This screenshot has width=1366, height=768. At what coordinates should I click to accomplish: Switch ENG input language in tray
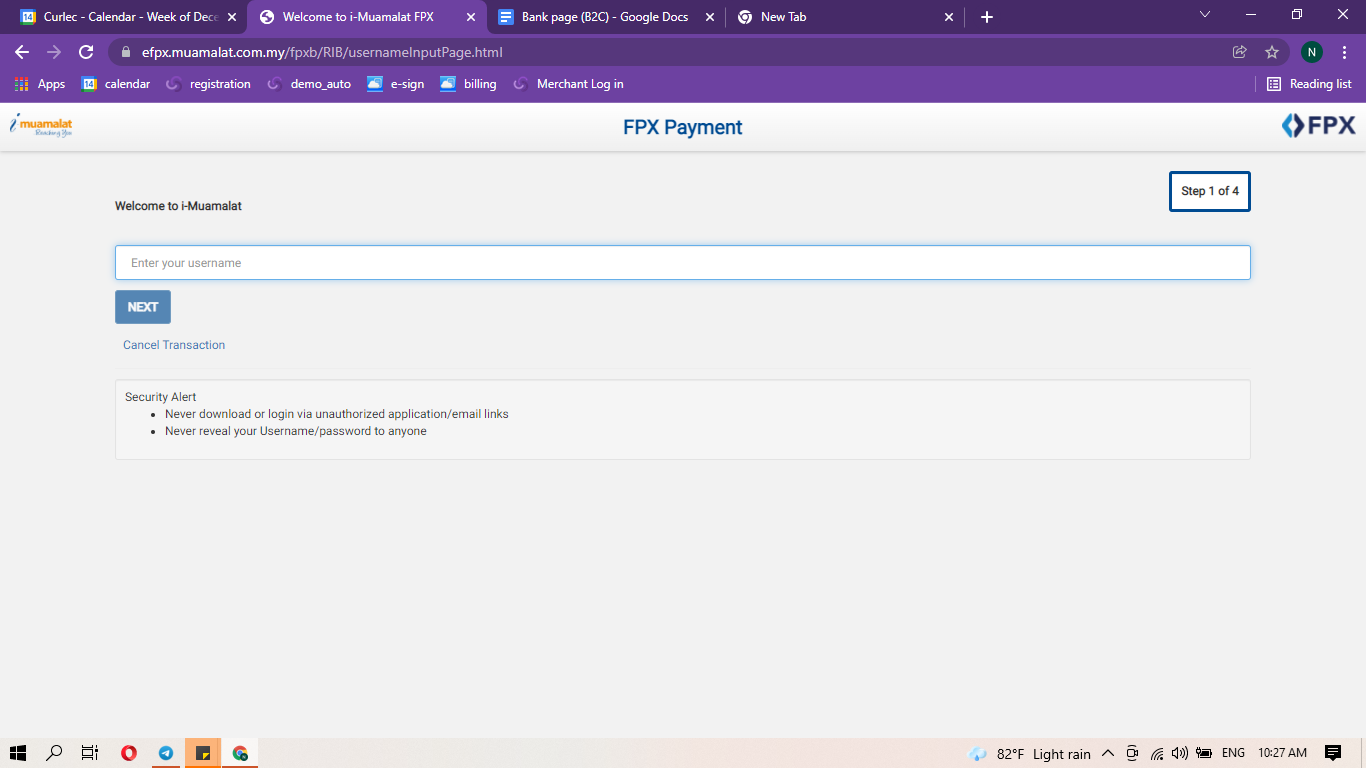point(1234,753)
